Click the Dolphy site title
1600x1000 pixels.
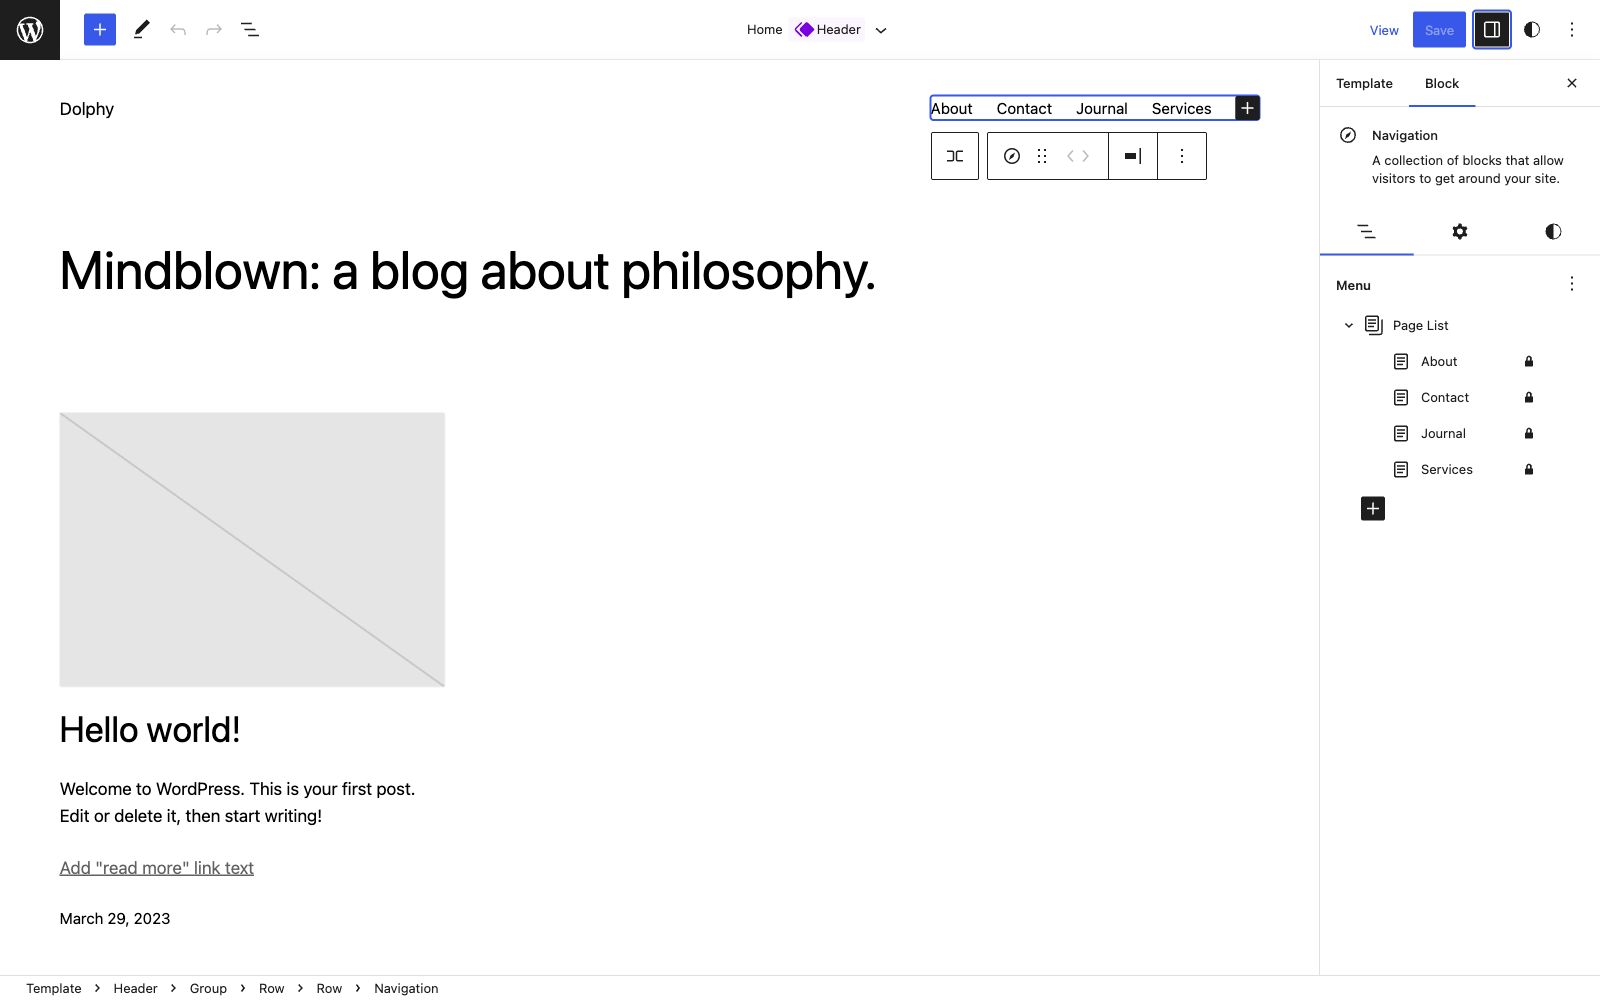point(87,109)
